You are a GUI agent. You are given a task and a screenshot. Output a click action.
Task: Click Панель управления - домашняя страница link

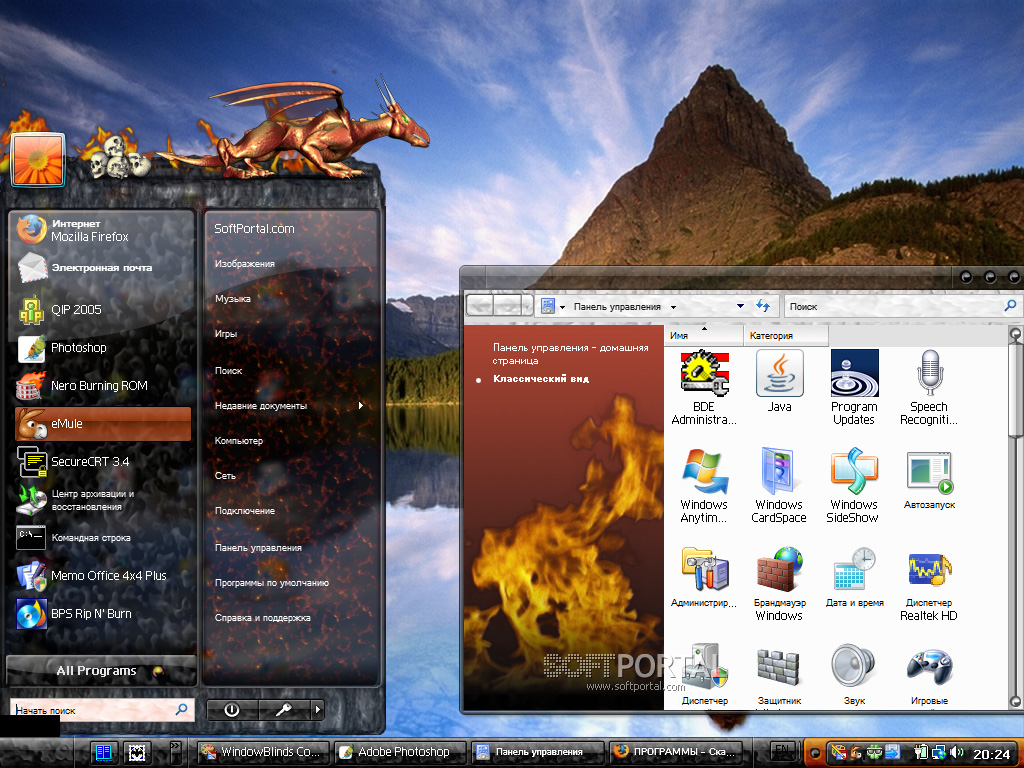coord(570,354)
